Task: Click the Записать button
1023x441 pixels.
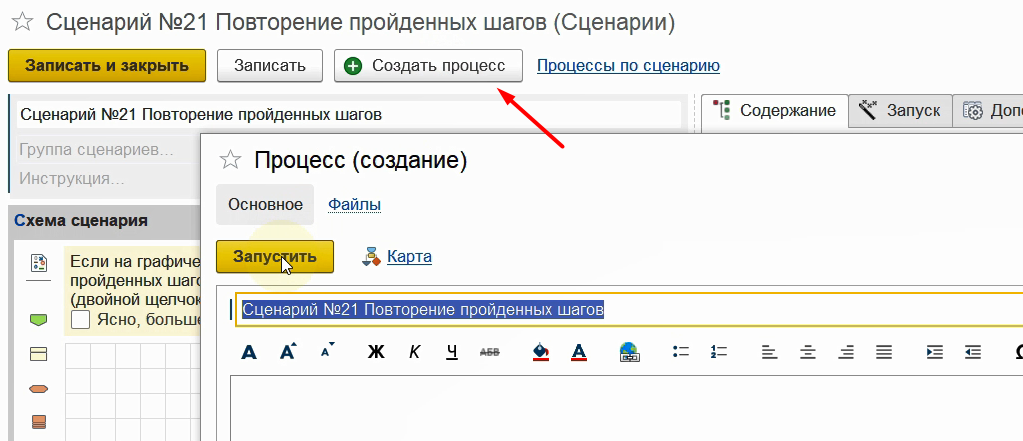Action: pyautogui.click(x=270, y=66)
